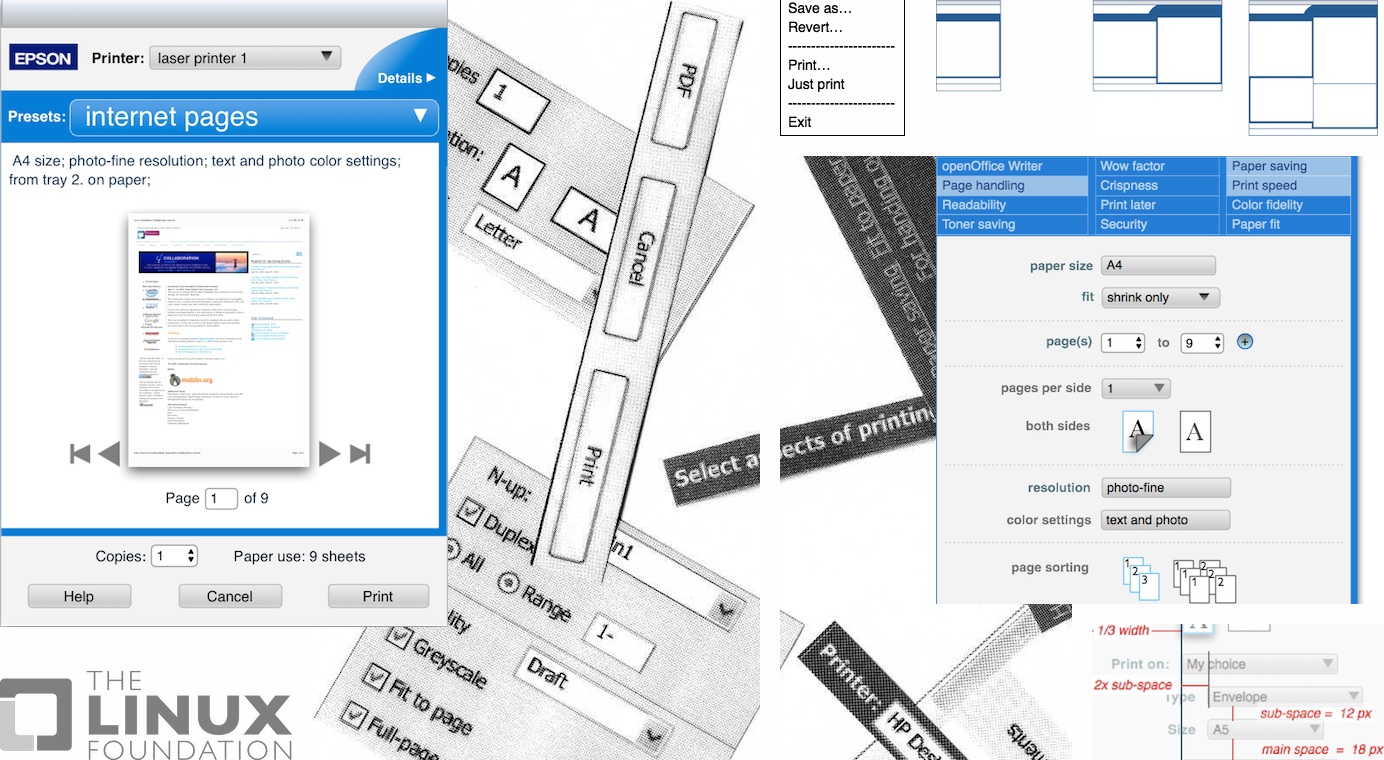Select single-sided printing icon

(x=1195, y=432)
